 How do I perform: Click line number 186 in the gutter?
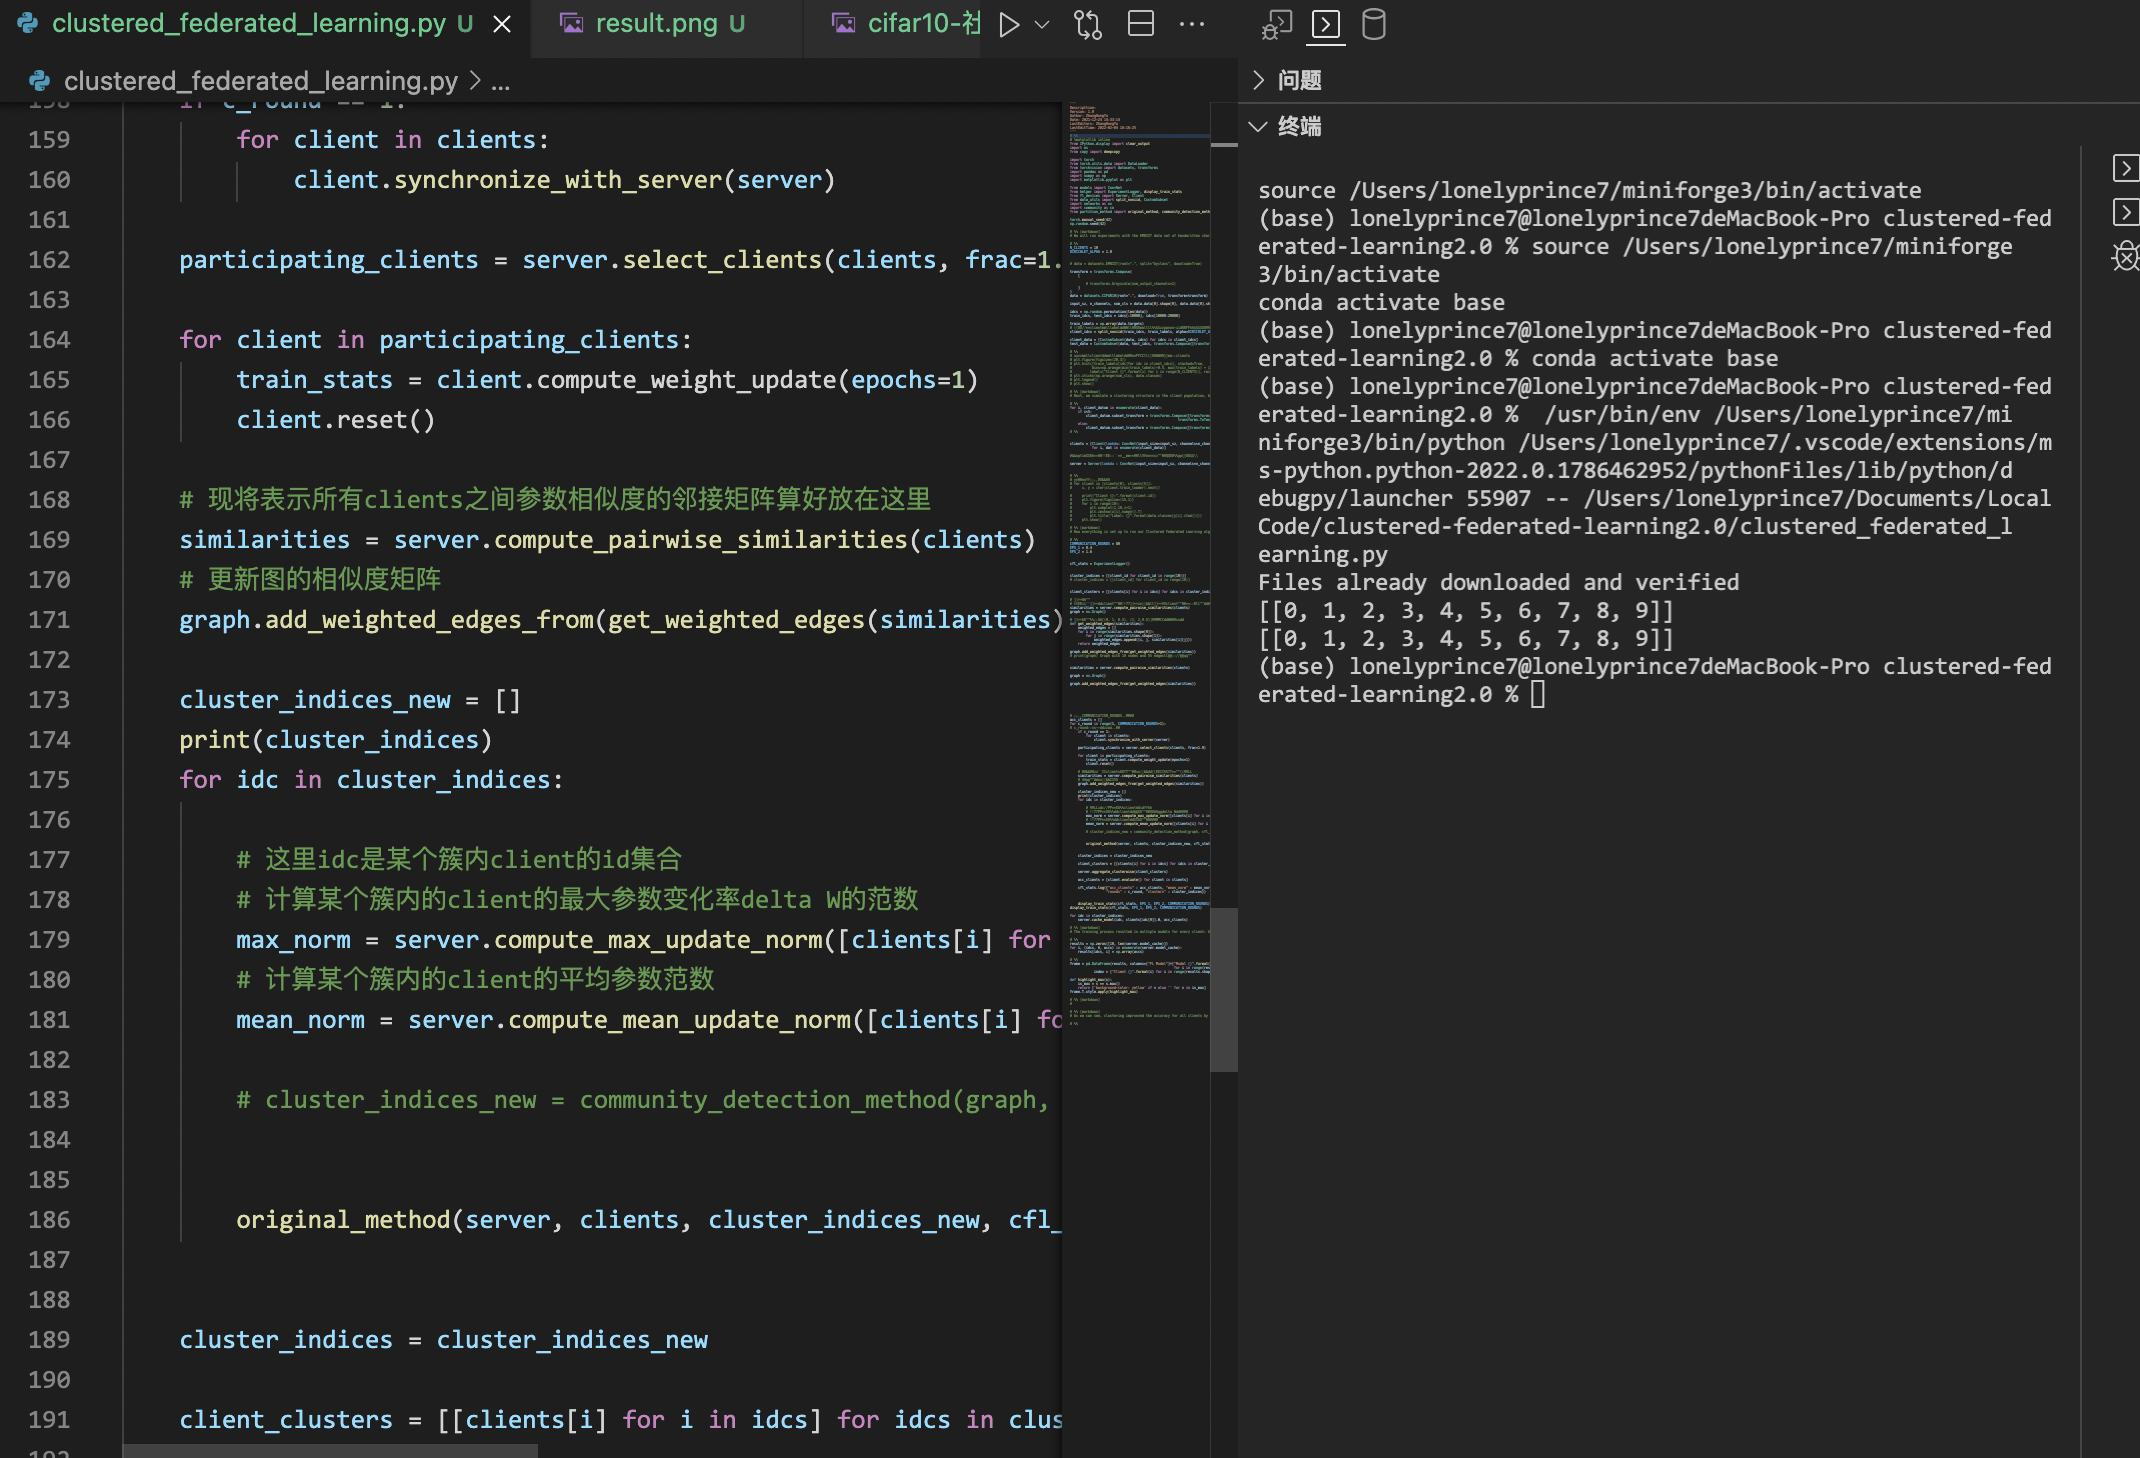click(x=49, y=1220)
